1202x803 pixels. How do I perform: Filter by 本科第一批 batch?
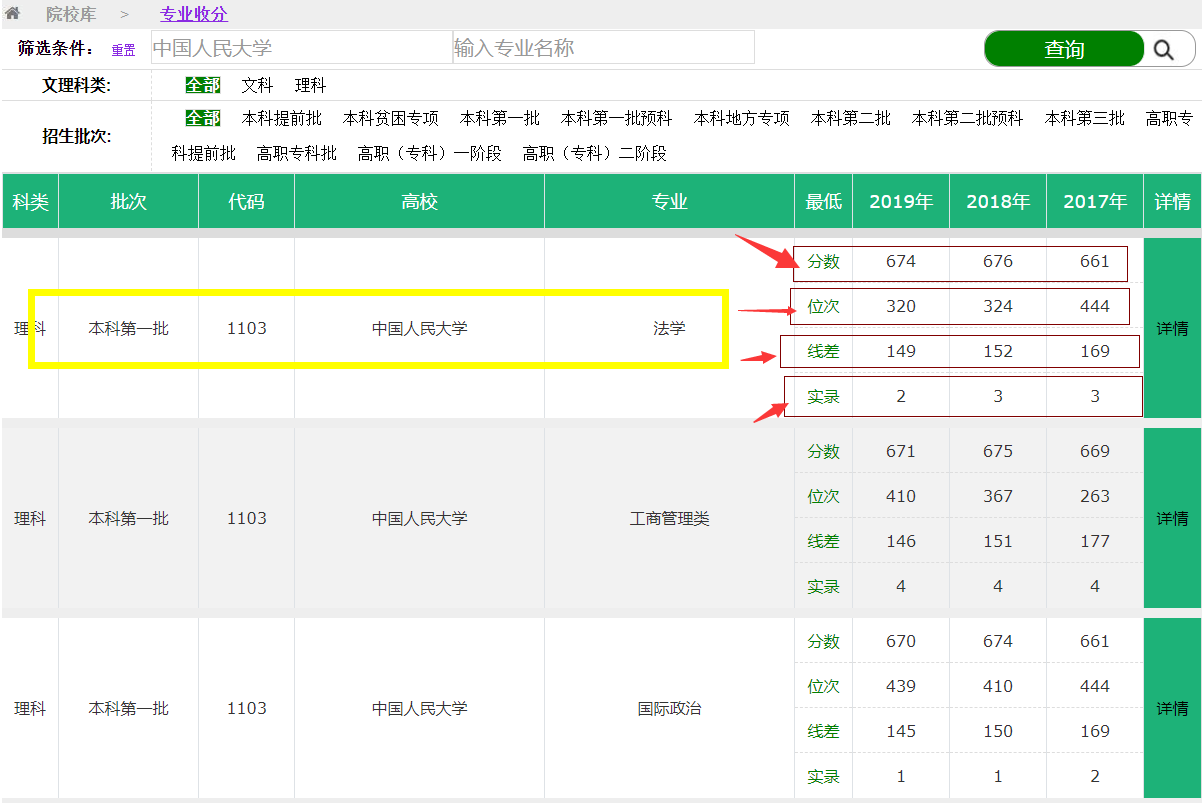(499, 118)
